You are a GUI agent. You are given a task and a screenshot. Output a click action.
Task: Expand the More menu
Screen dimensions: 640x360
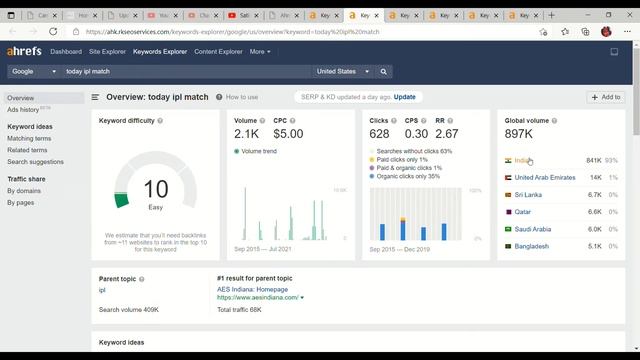260,52
